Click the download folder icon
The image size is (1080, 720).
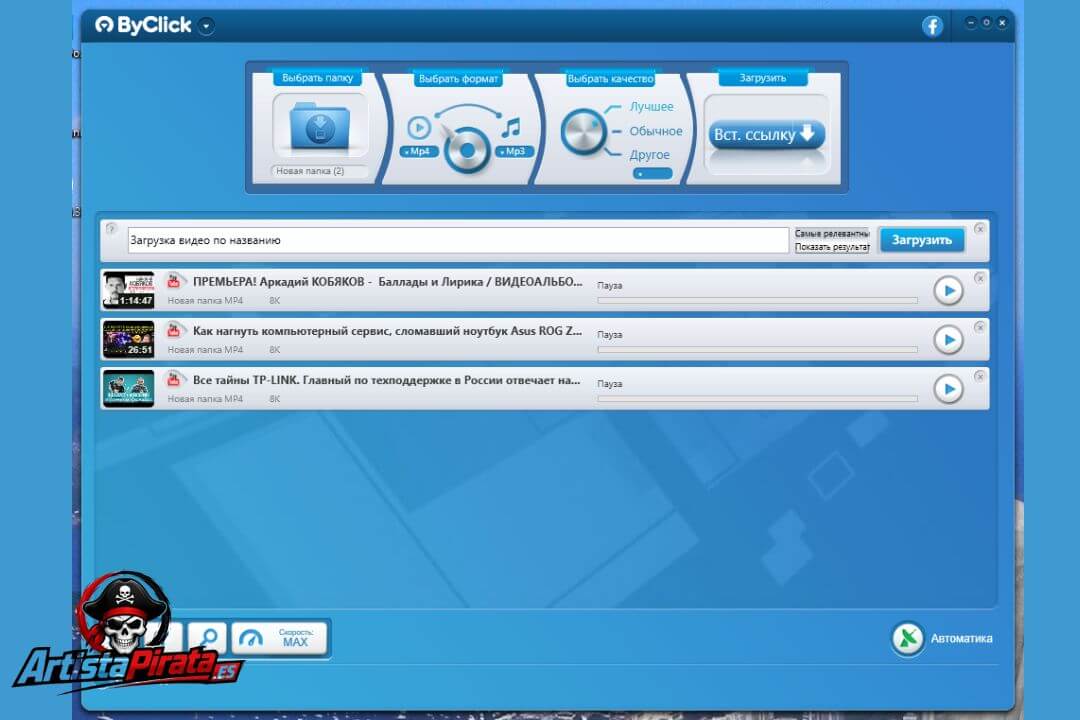pos(320,126)
